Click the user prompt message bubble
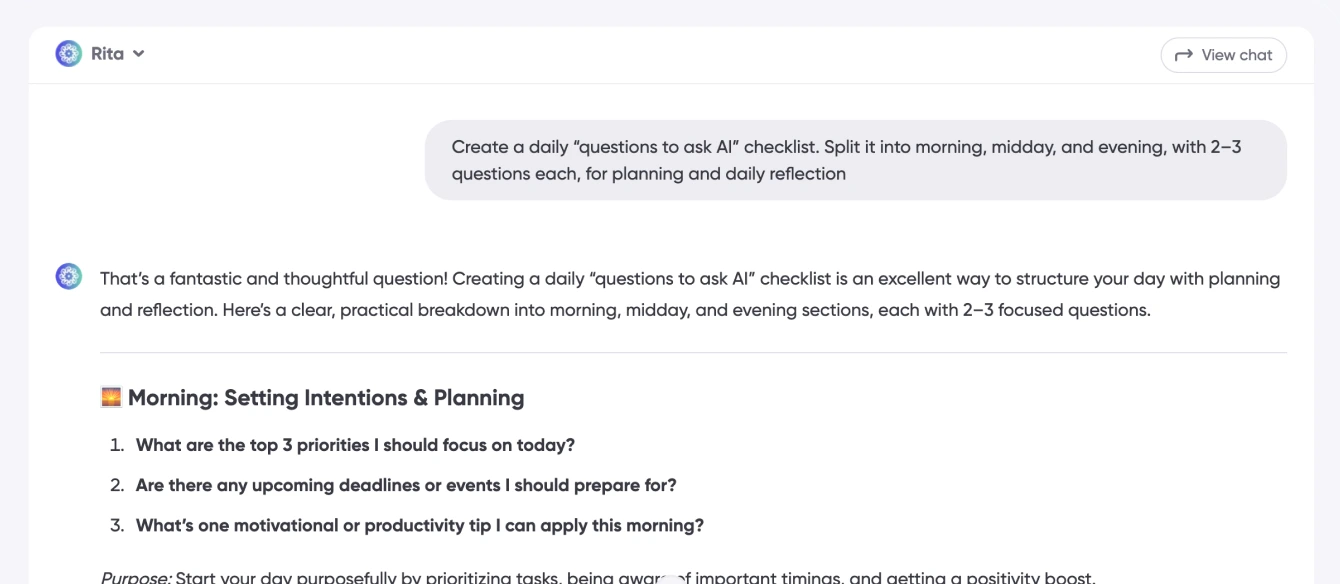Viewport: 1340px width, 584px height. (x=855, y=160)
